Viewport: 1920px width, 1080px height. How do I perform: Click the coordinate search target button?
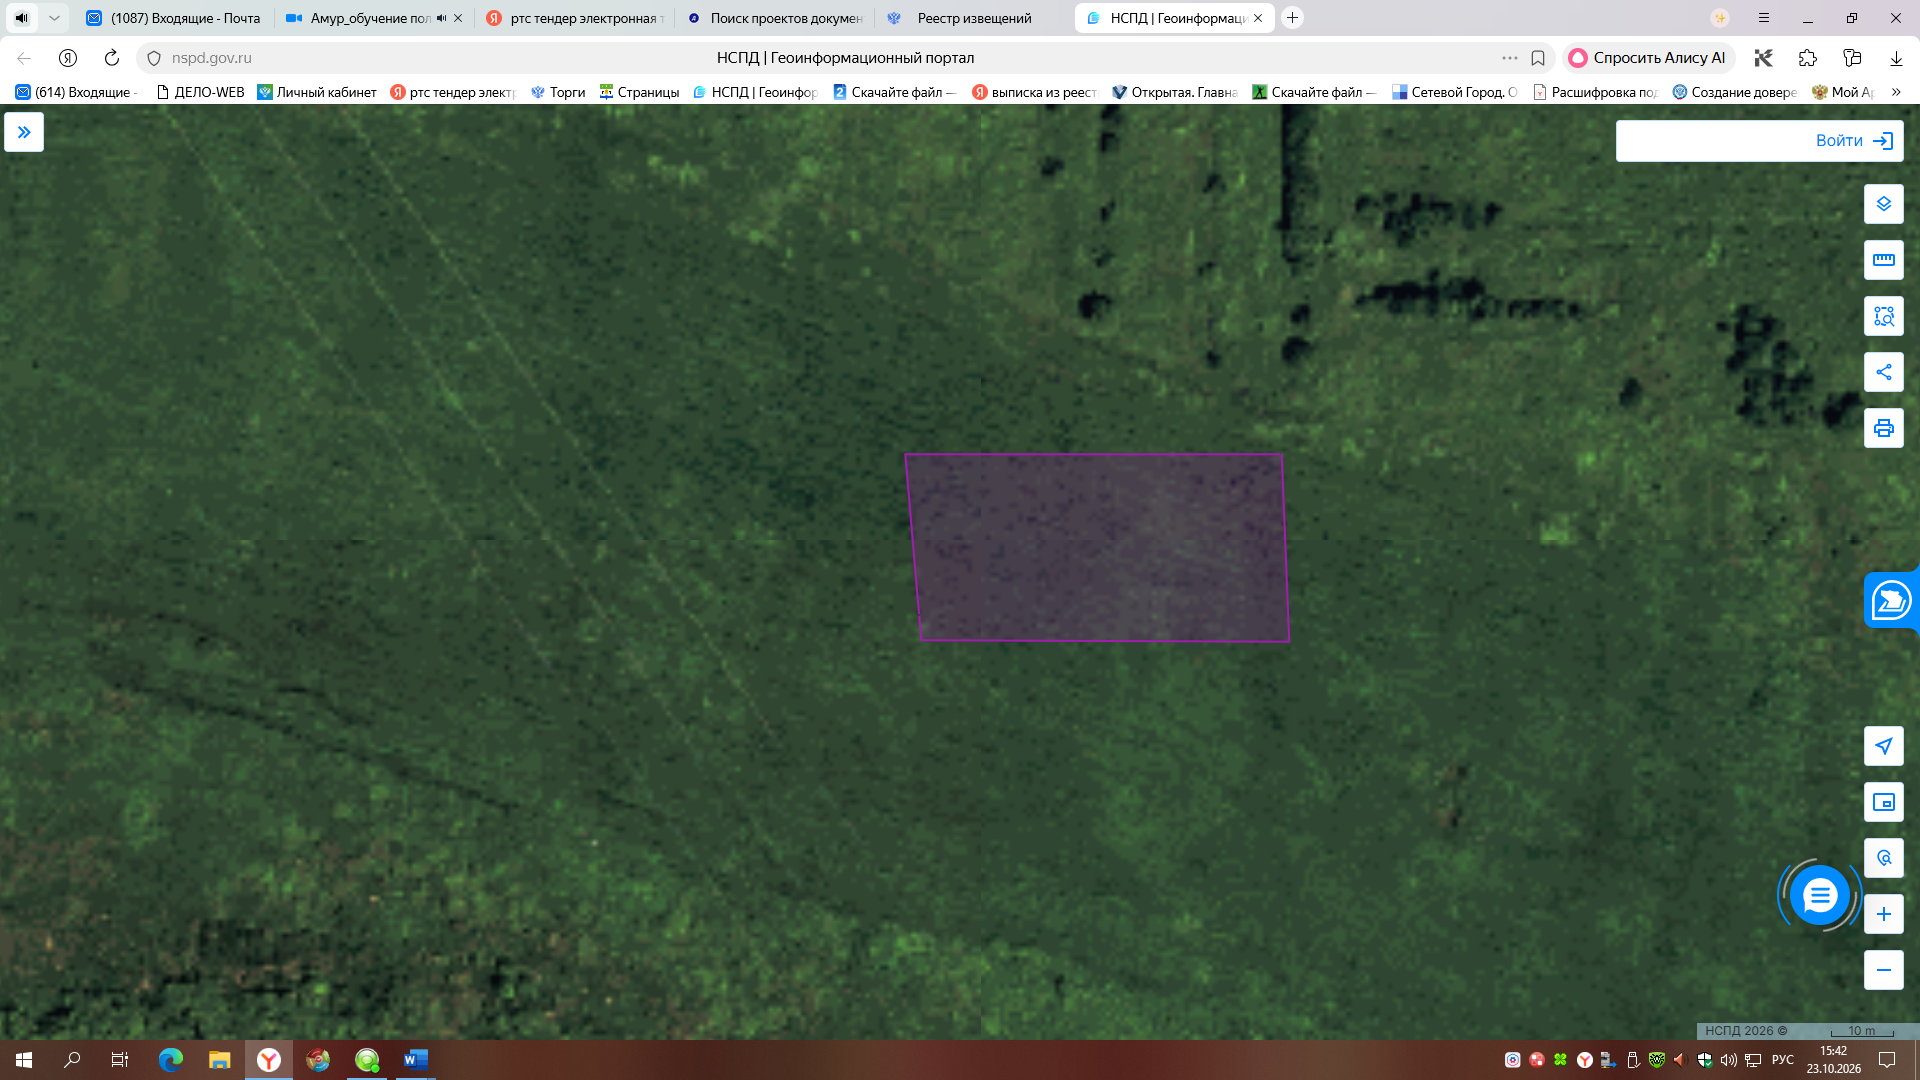click(x=1883, y=858)
